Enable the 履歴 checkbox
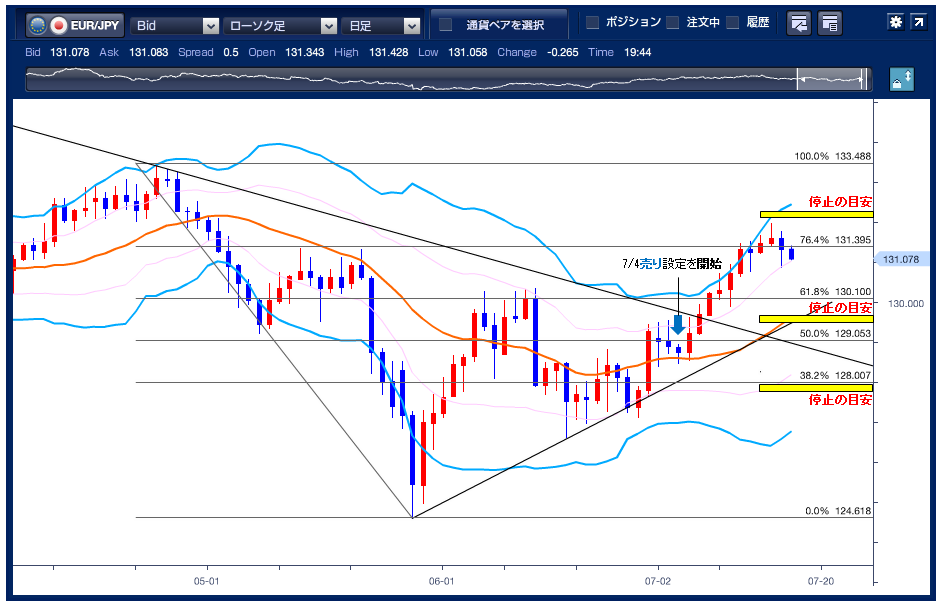Viewport: 938px width, 607px height. coord(733,23)
